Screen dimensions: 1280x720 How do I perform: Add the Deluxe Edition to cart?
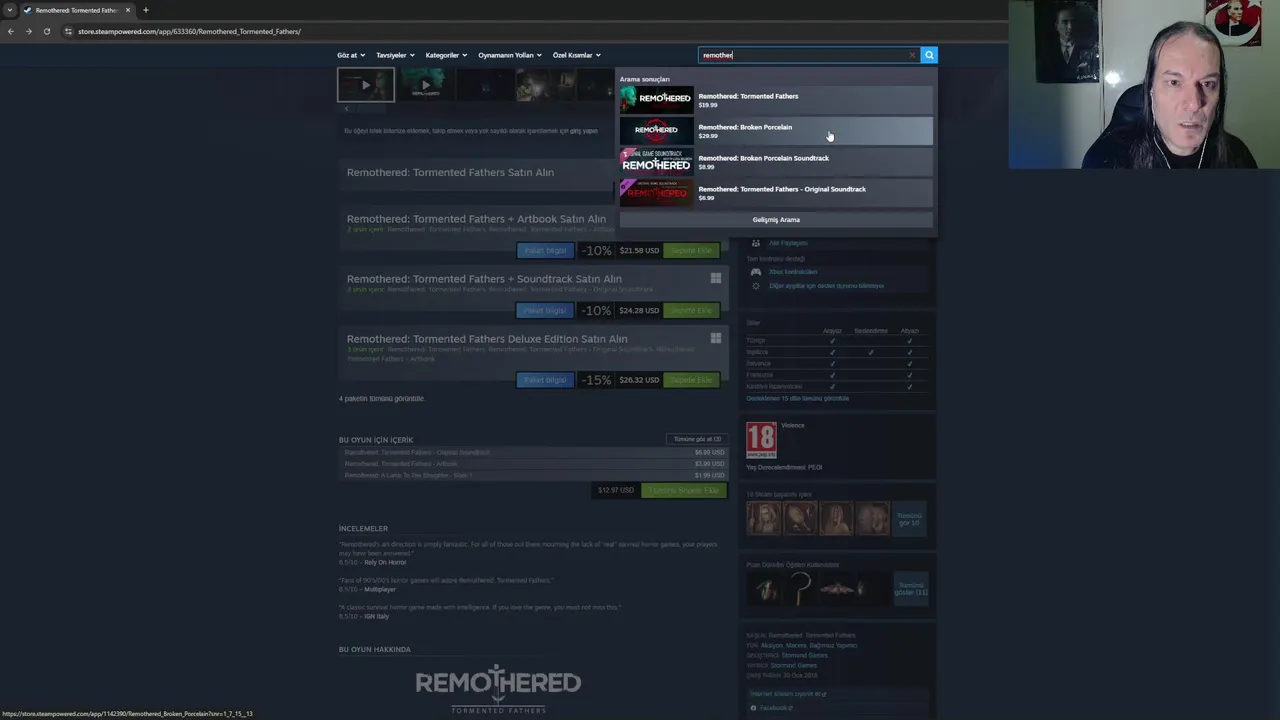click(691, 380)
